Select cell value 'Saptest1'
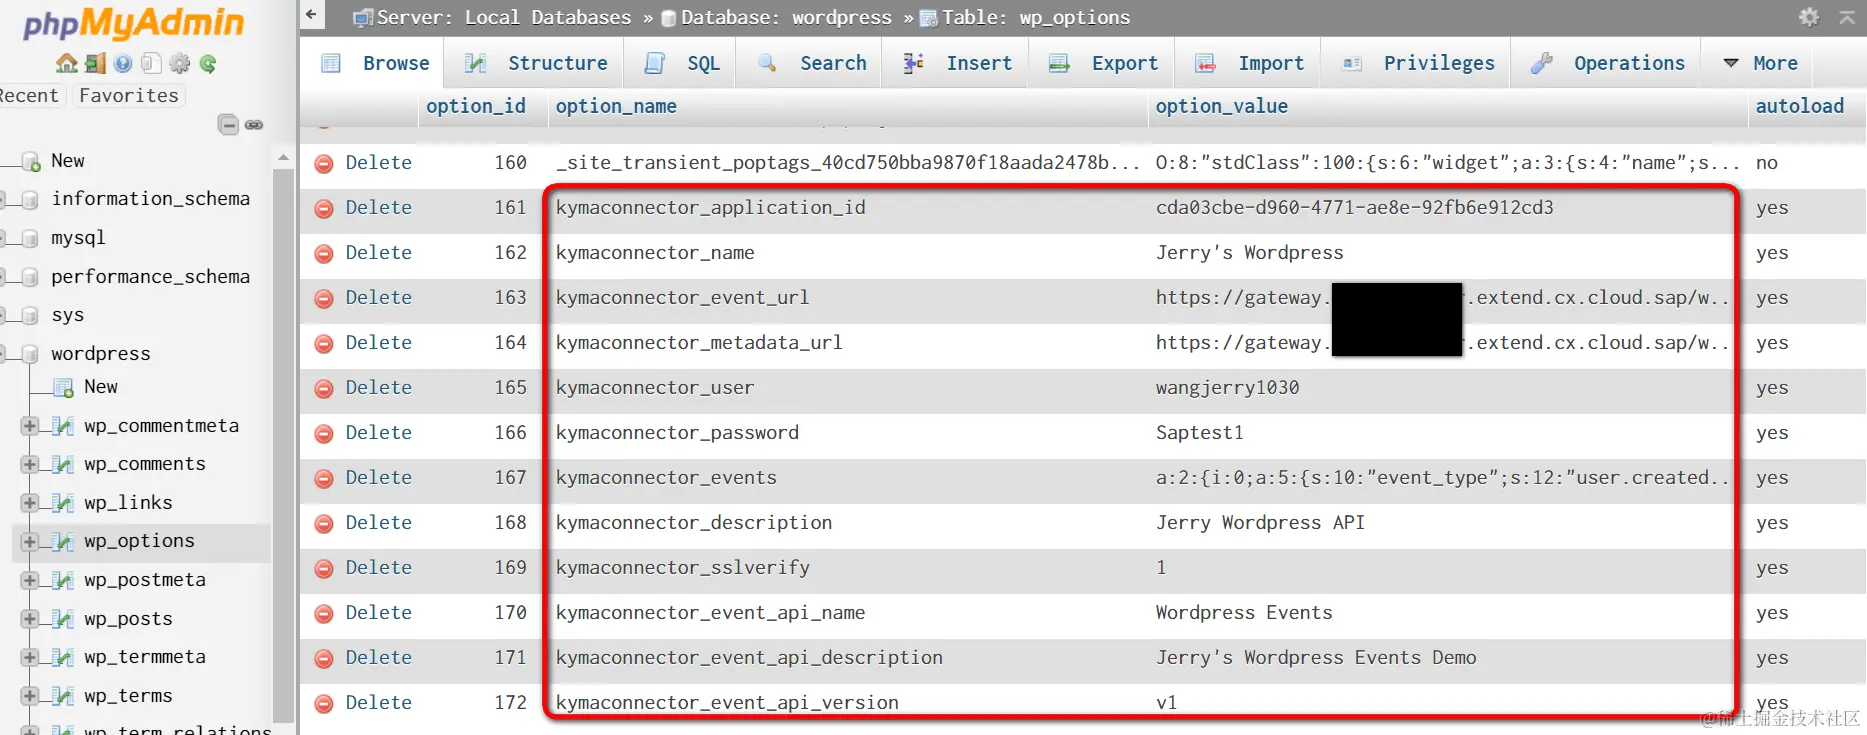 tap(1199, 433)
